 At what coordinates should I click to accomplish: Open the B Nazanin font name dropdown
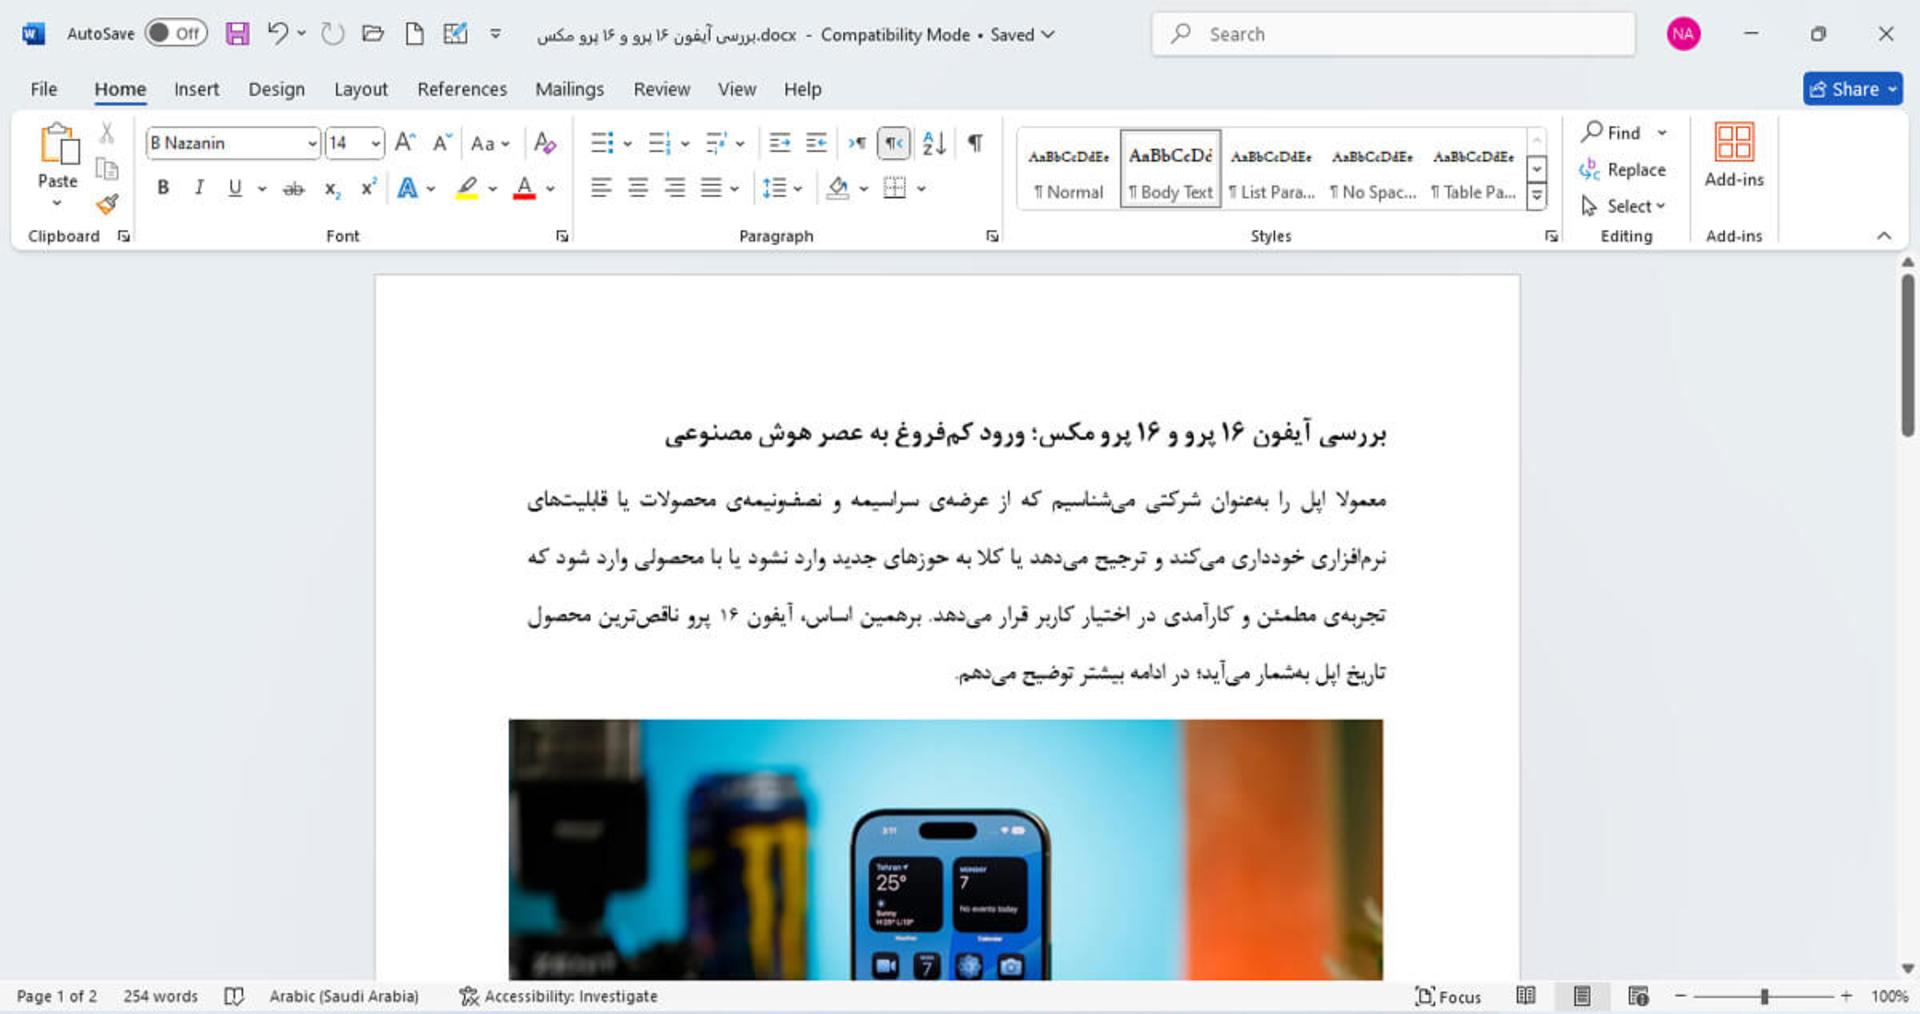(x=312, y=143)
